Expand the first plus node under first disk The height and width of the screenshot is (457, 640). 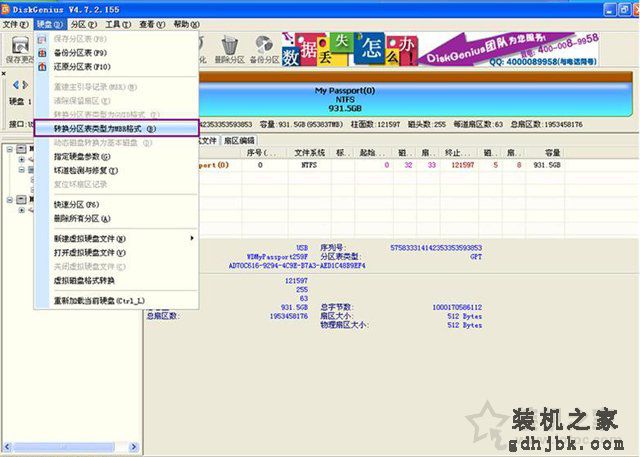click(x=22, y=160)
